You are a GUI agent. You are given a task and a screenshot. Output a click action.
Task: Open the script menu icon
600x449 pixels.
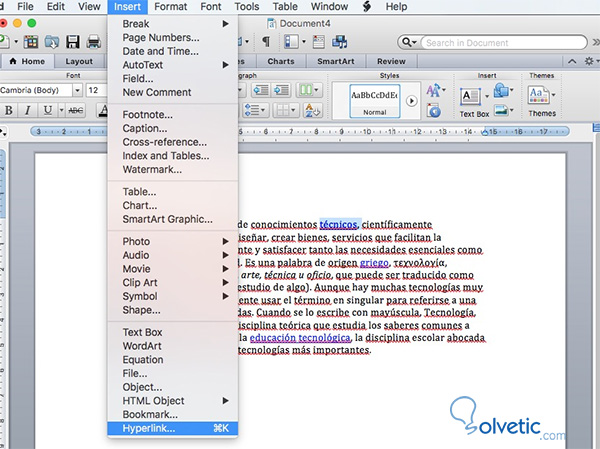tap(367, 7)
